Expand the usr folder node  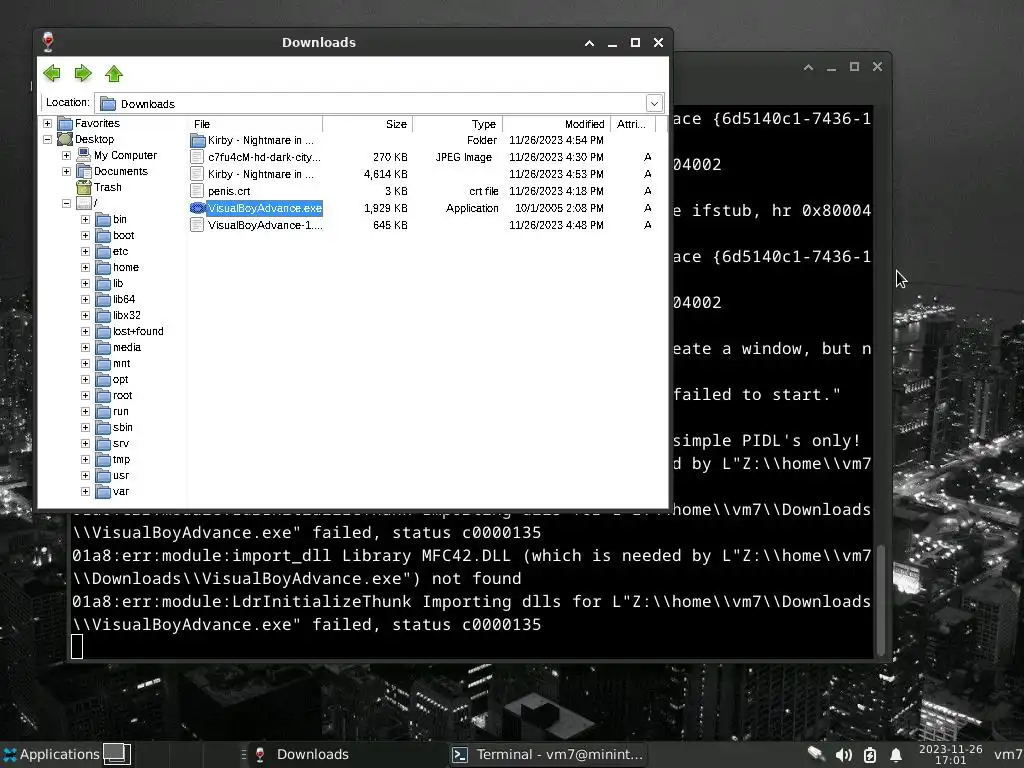pyautogui.click(x=85, y=475)
